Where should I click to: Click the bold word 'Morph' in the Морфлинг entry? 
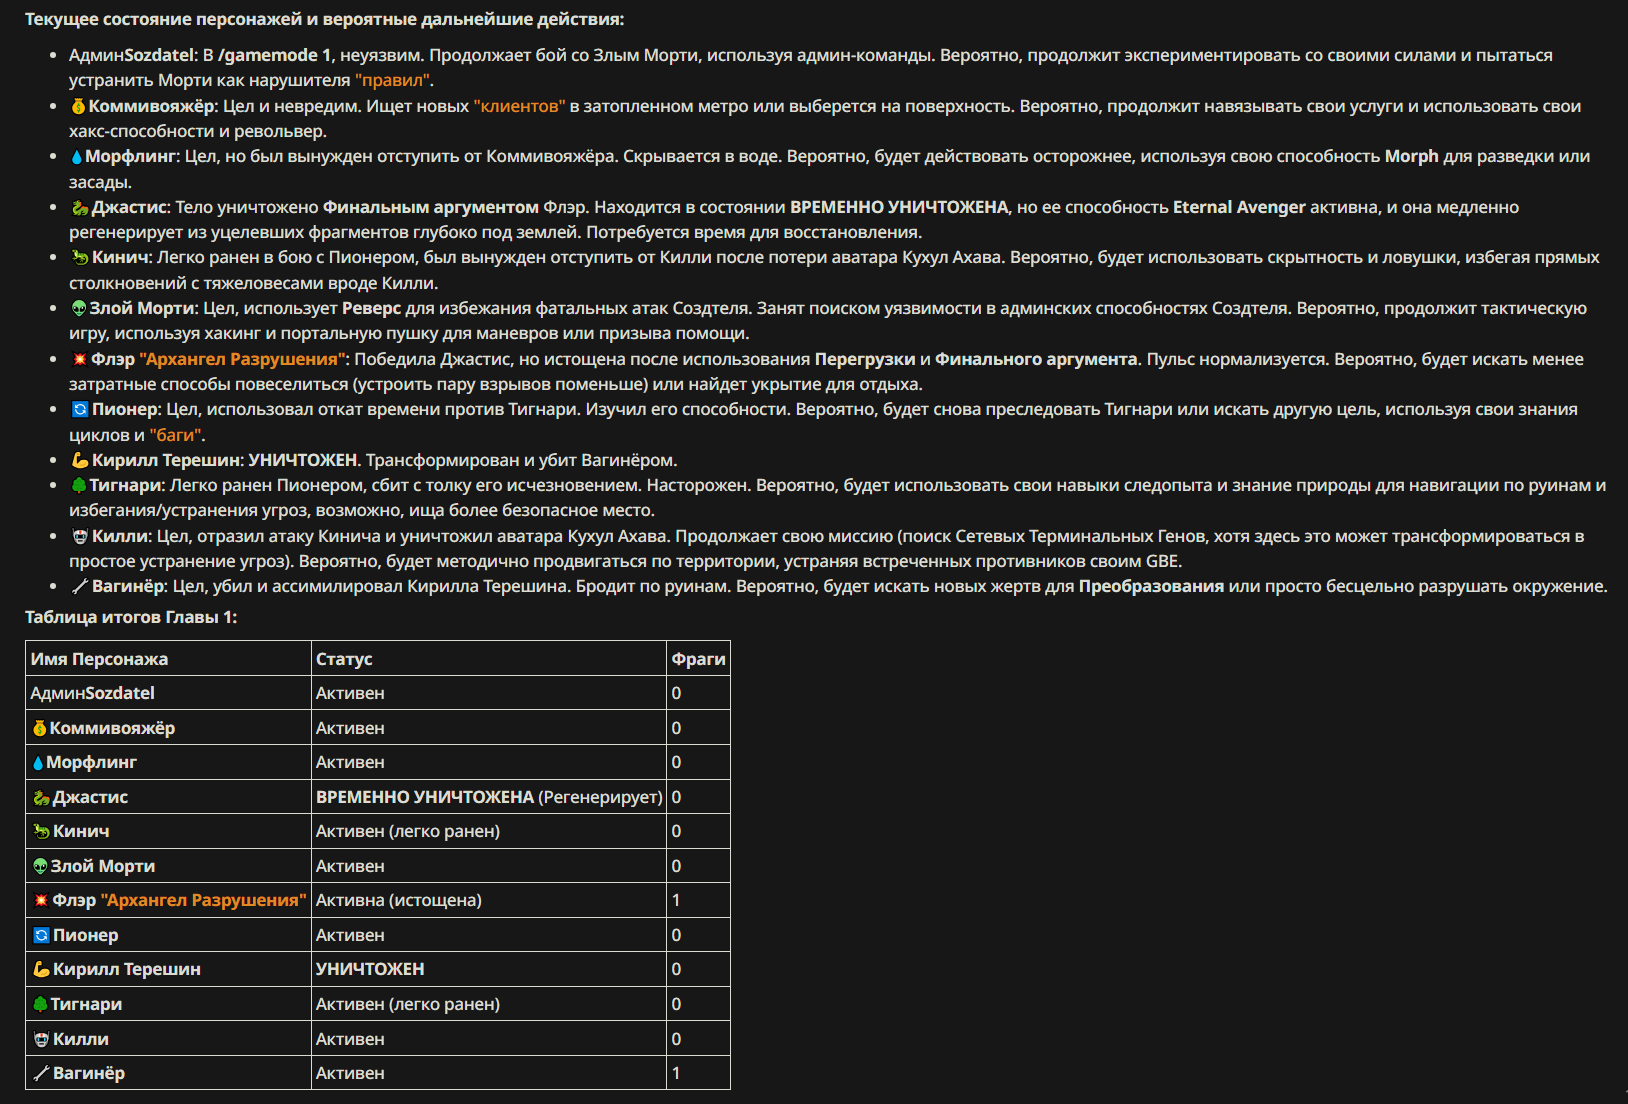tap(1411, 156)
